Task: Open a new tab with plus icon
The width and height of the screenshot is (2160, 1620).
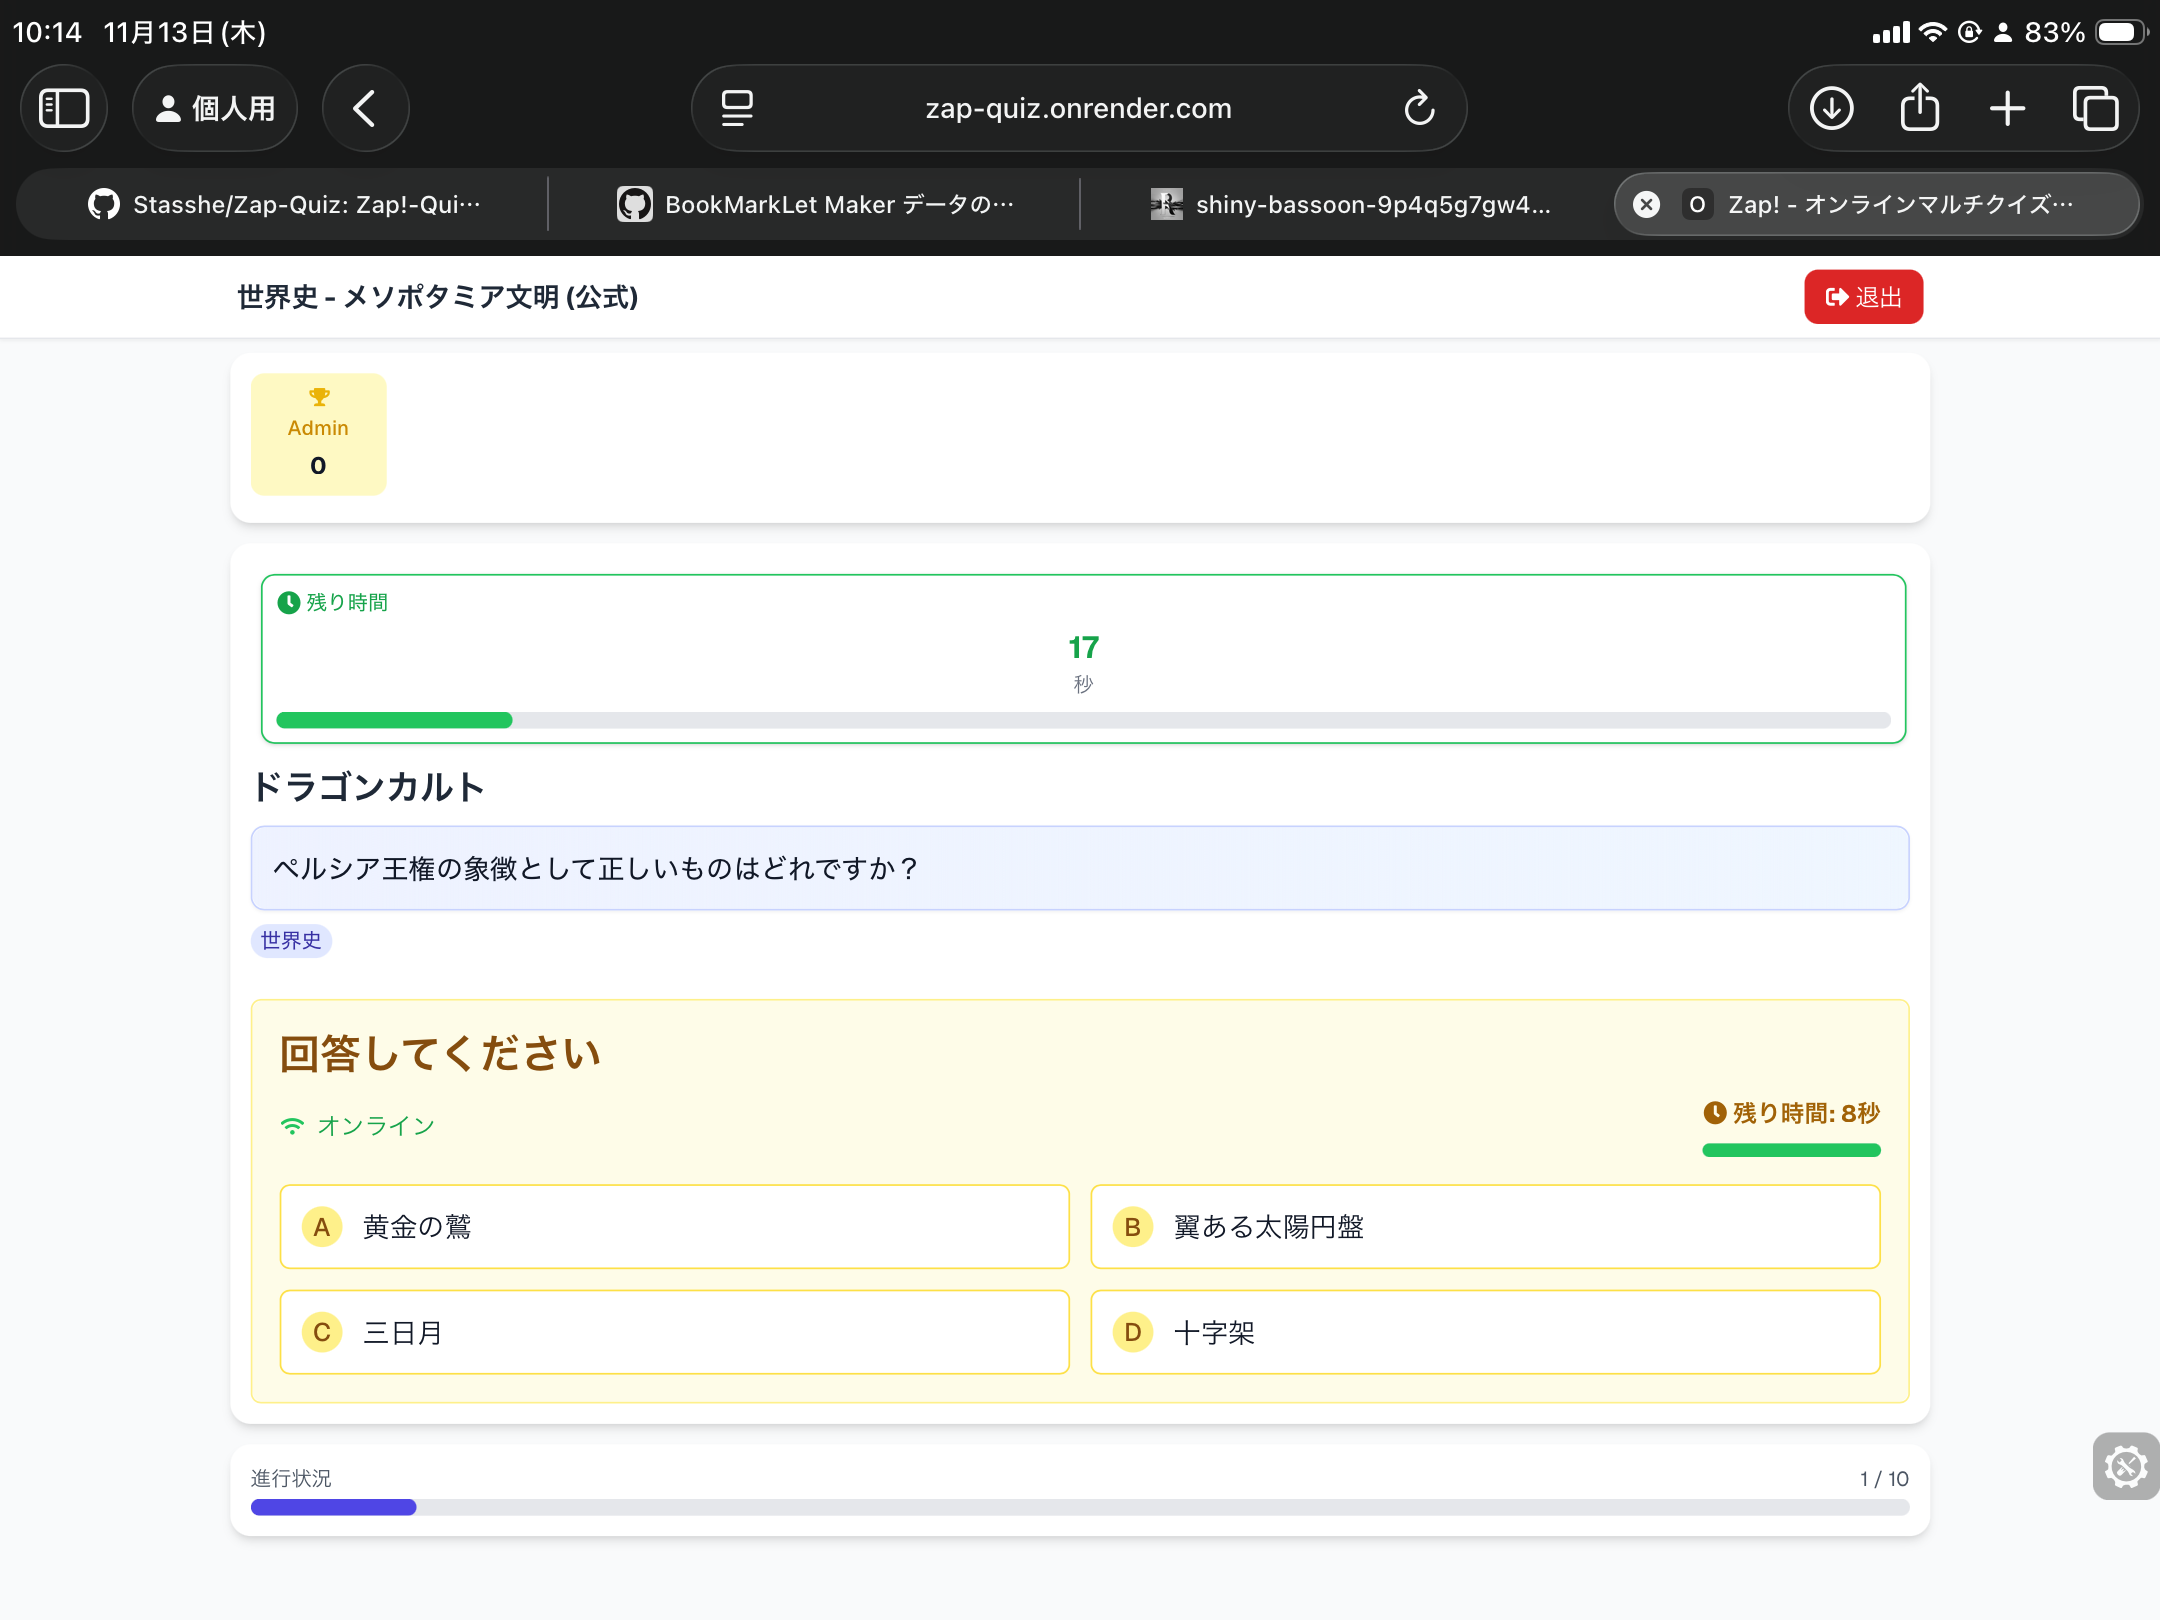Action: 2007,108
